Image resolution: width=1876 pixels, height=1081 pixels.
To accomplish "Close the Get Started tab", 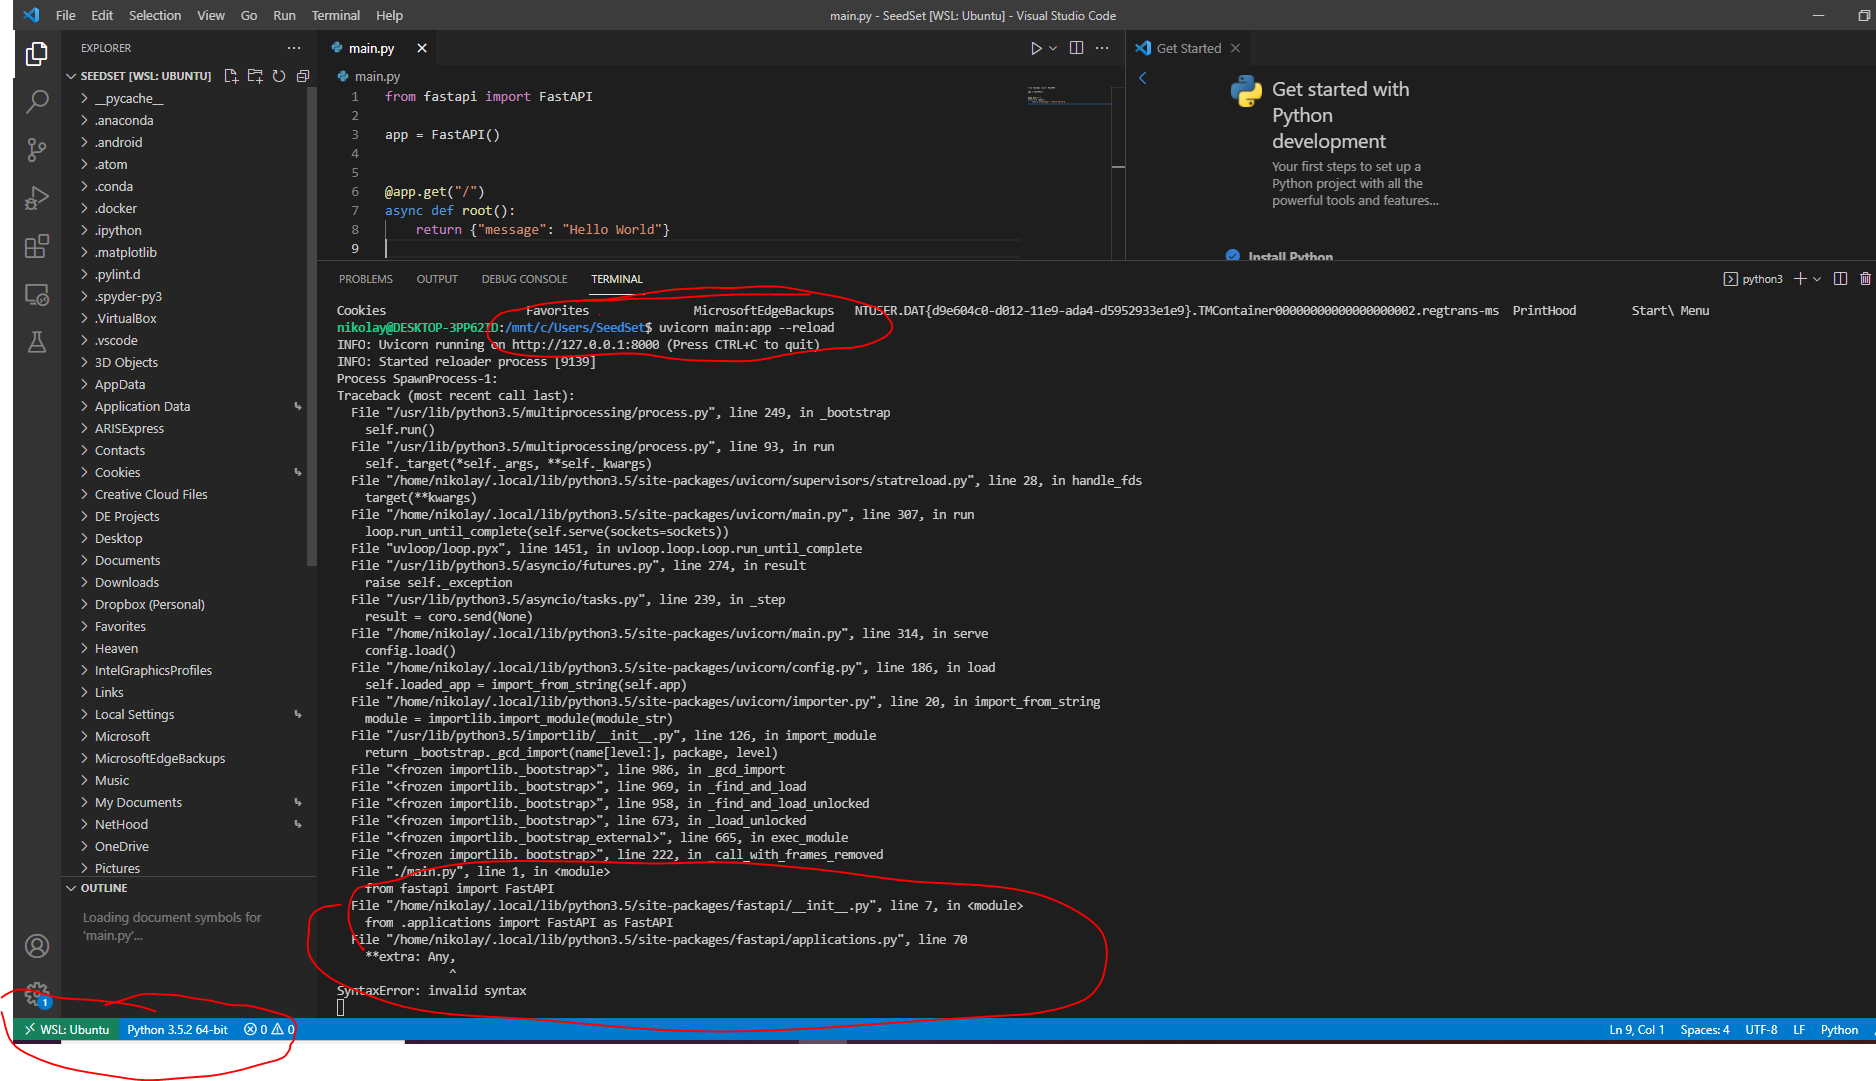I will (1236, 48).
